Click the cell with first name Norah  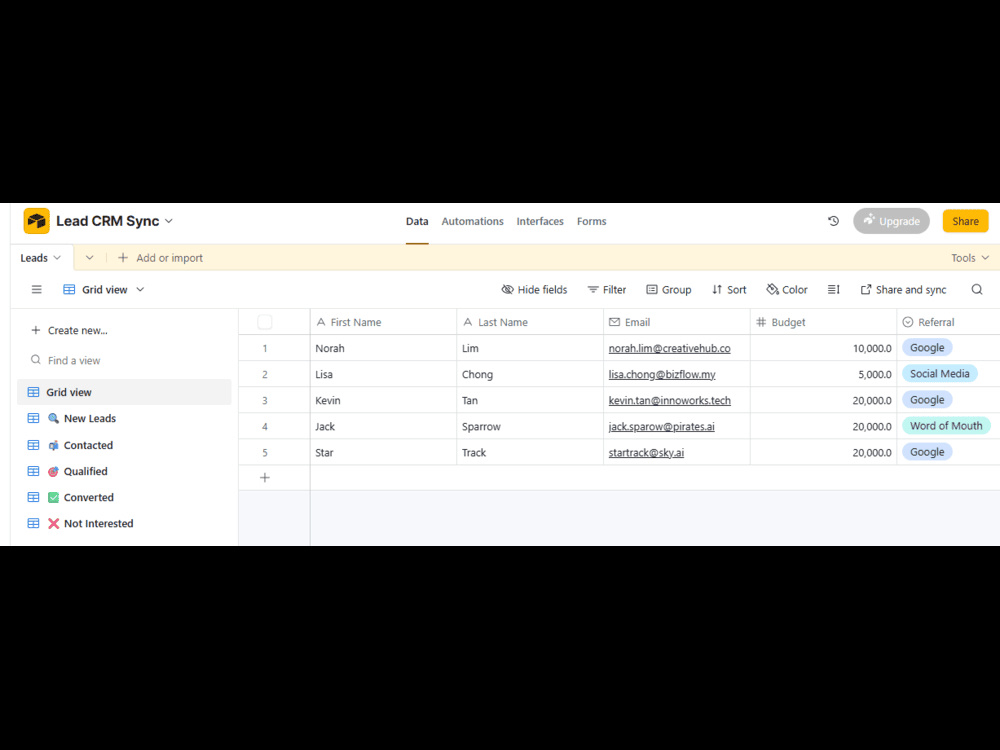pyautogui.click(x=383, y=348)
